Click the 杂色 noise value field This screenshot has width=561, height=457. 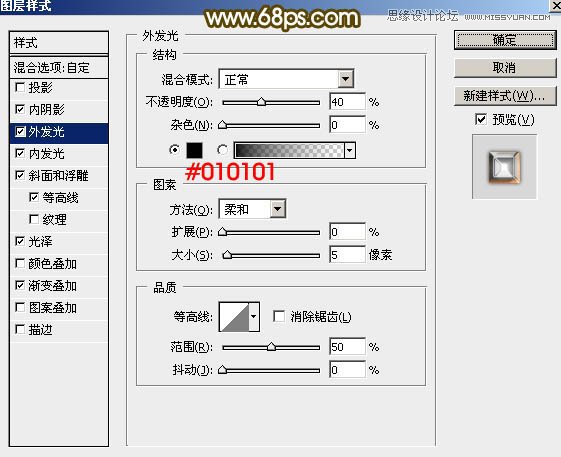coord(347,125)
